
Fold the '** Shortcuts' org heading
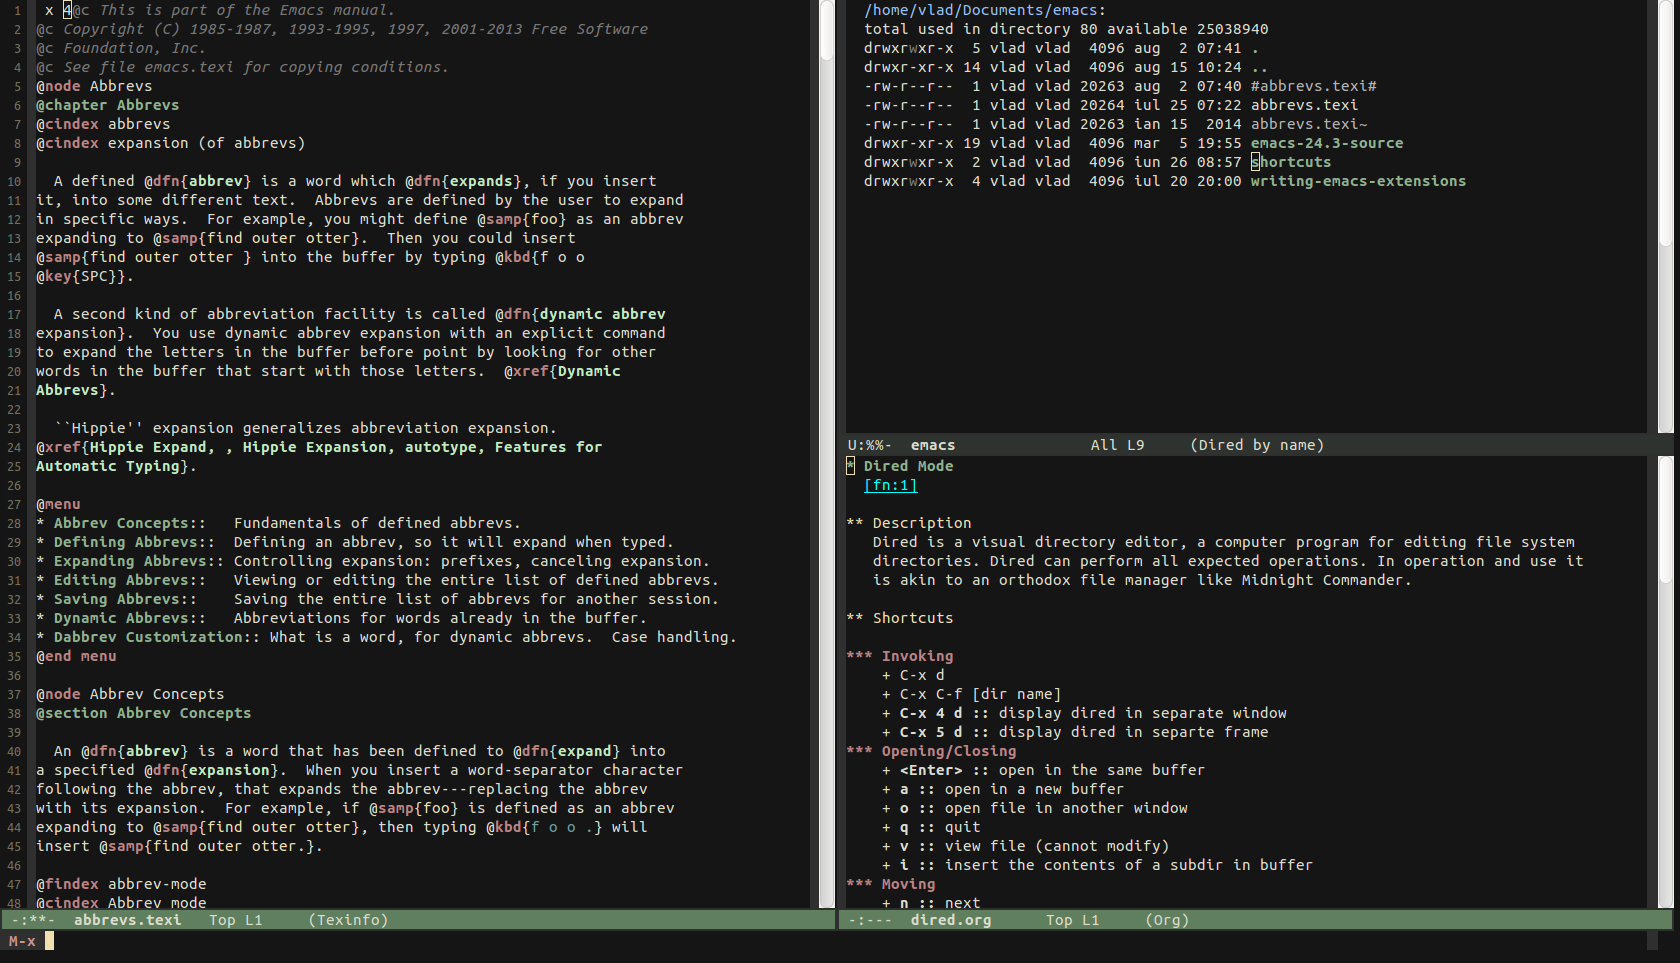[900, 618]
